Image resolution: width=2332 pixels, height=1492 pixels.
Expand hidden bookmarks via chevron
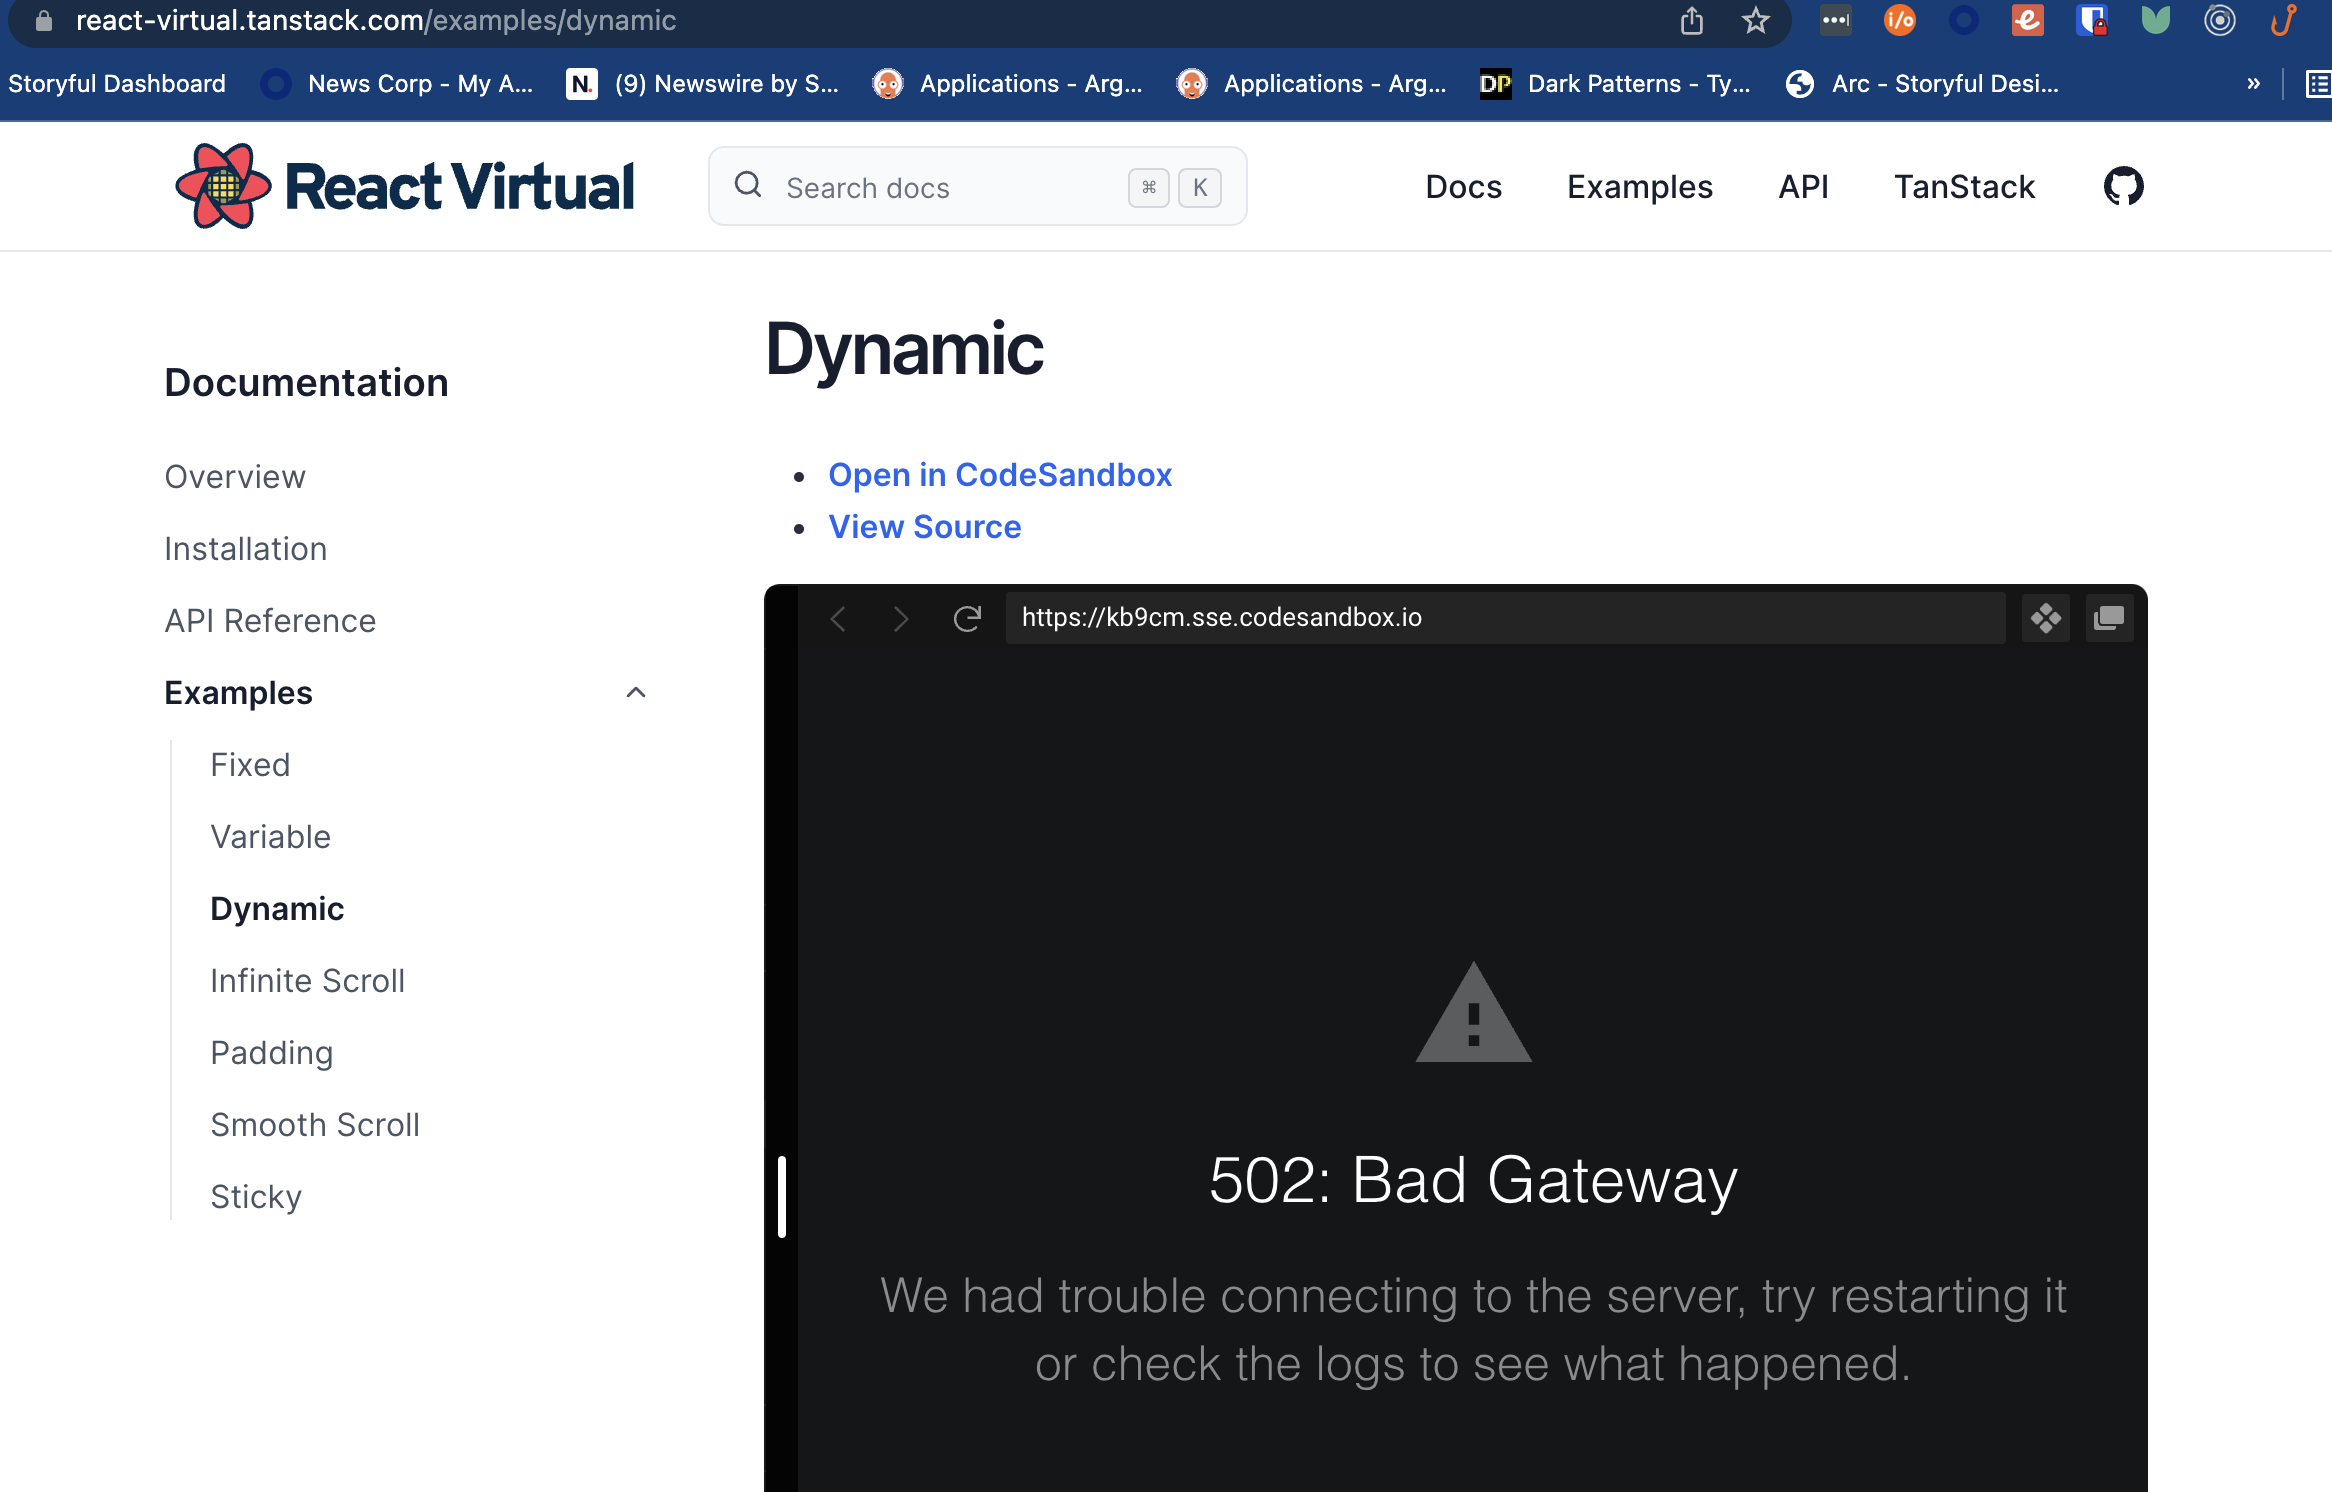coord(2255,83)
